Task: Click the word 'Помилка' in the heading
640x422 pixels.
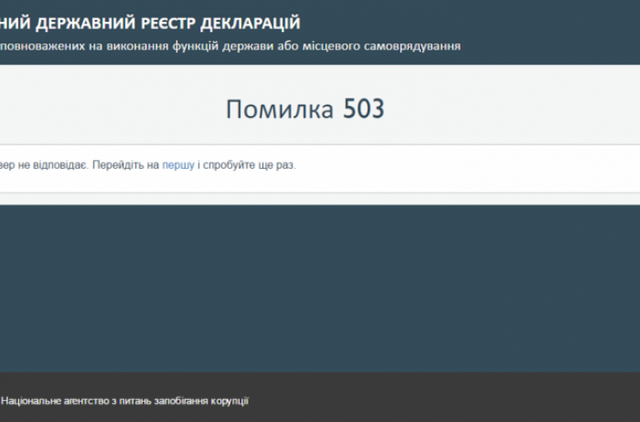Action: point(280,109)
